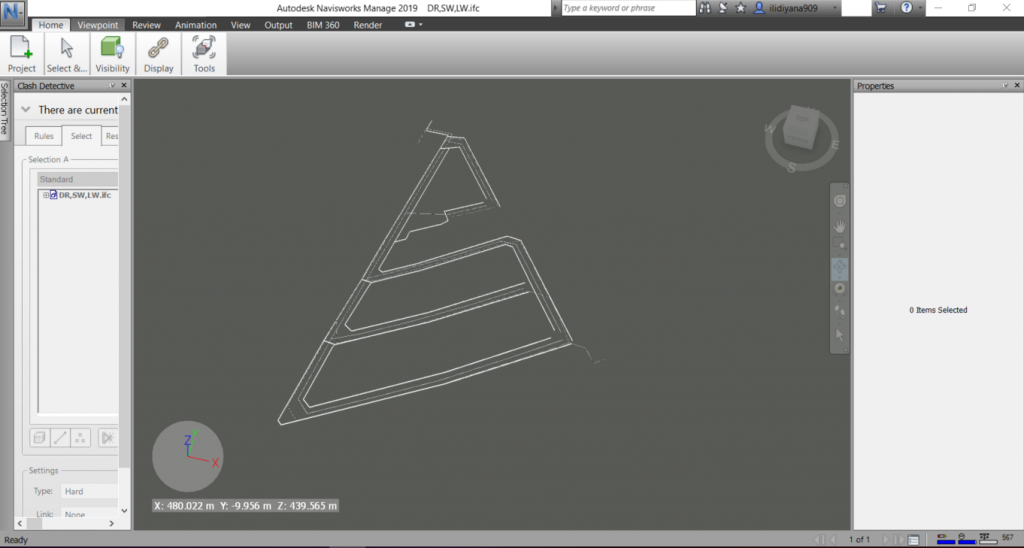
Task: Open the Display ribbon panel
Action: click(x=159, y=54)
